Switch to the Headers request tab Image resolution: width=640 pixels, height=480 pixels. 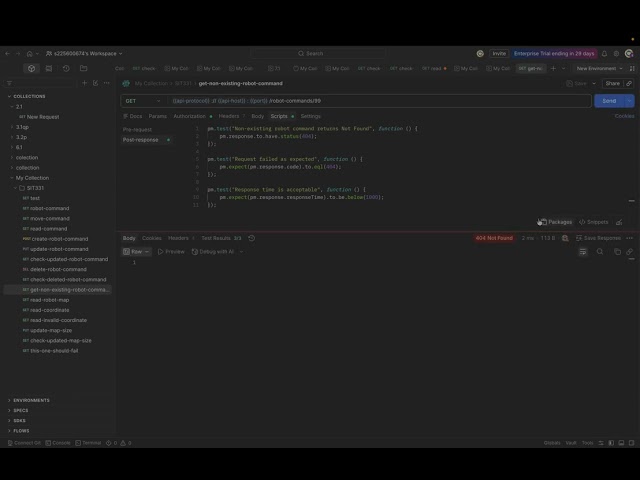click(229, 116)
